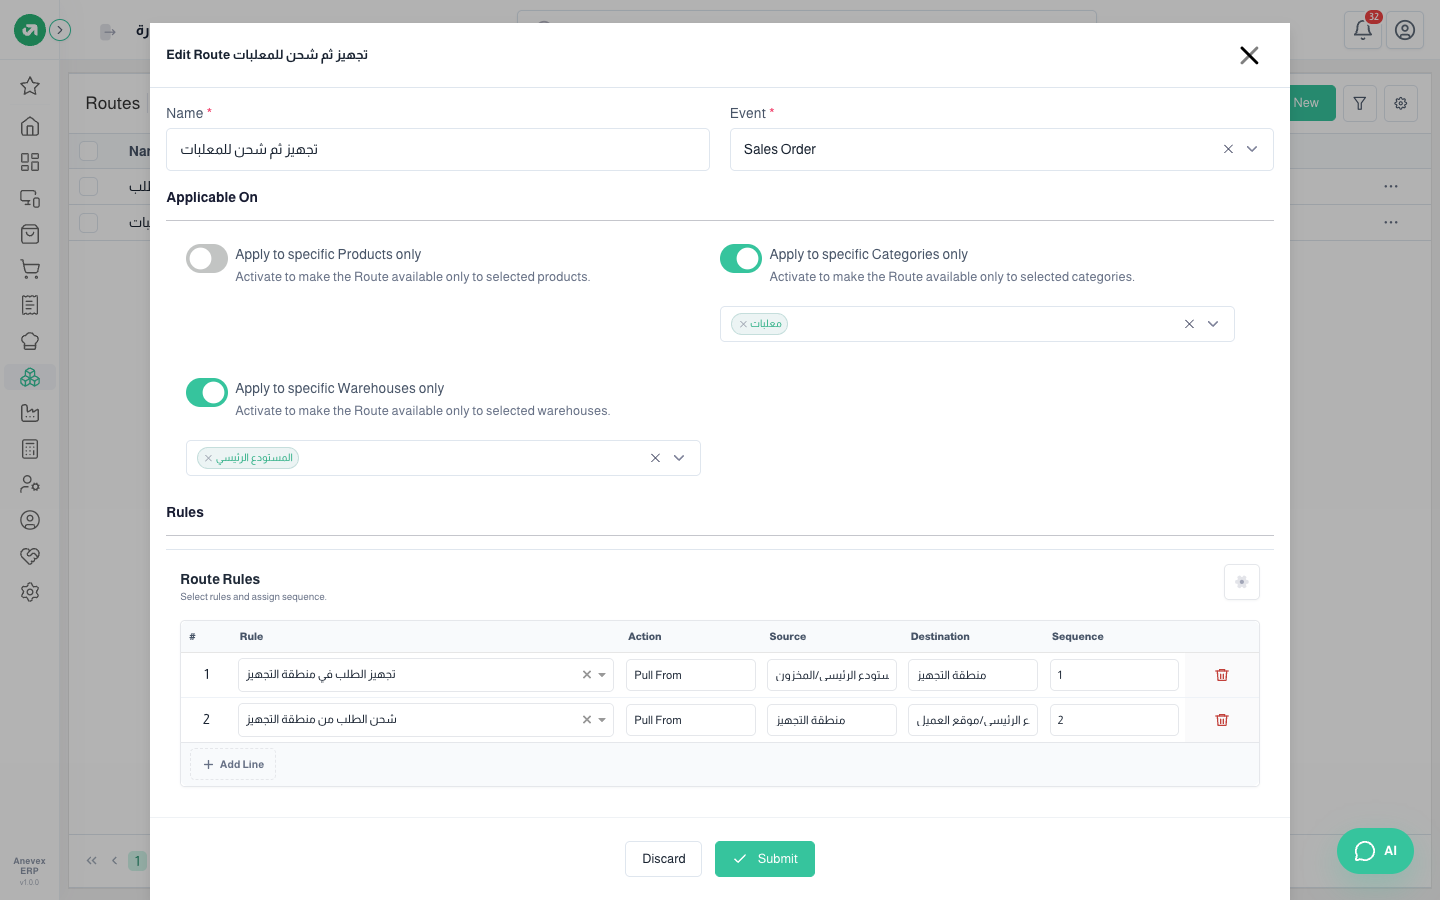
Task: Open filter in Routes list
Action: pos(1360,103)
